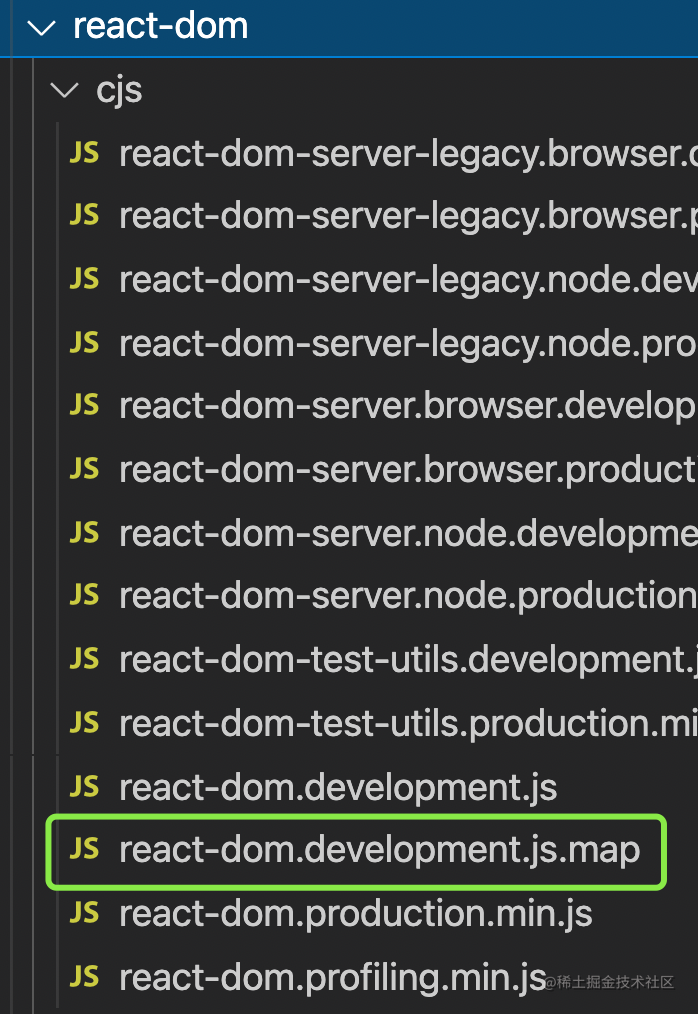Open react-dom.production.min.js file name

point(356,914)
